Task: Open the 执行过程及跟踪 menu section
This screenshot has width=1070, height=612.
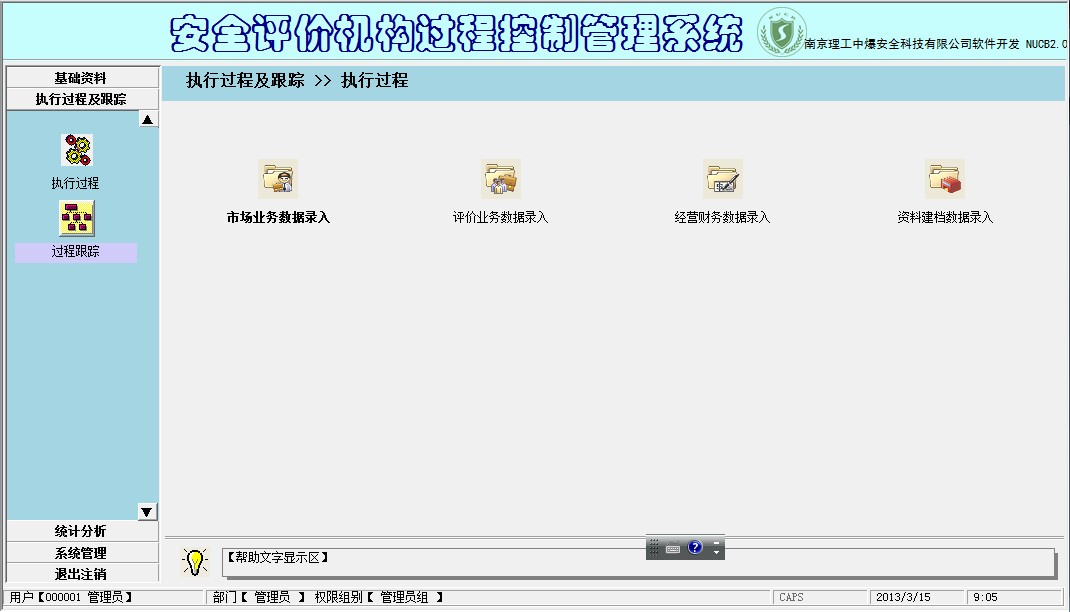Action: (83, 99)
